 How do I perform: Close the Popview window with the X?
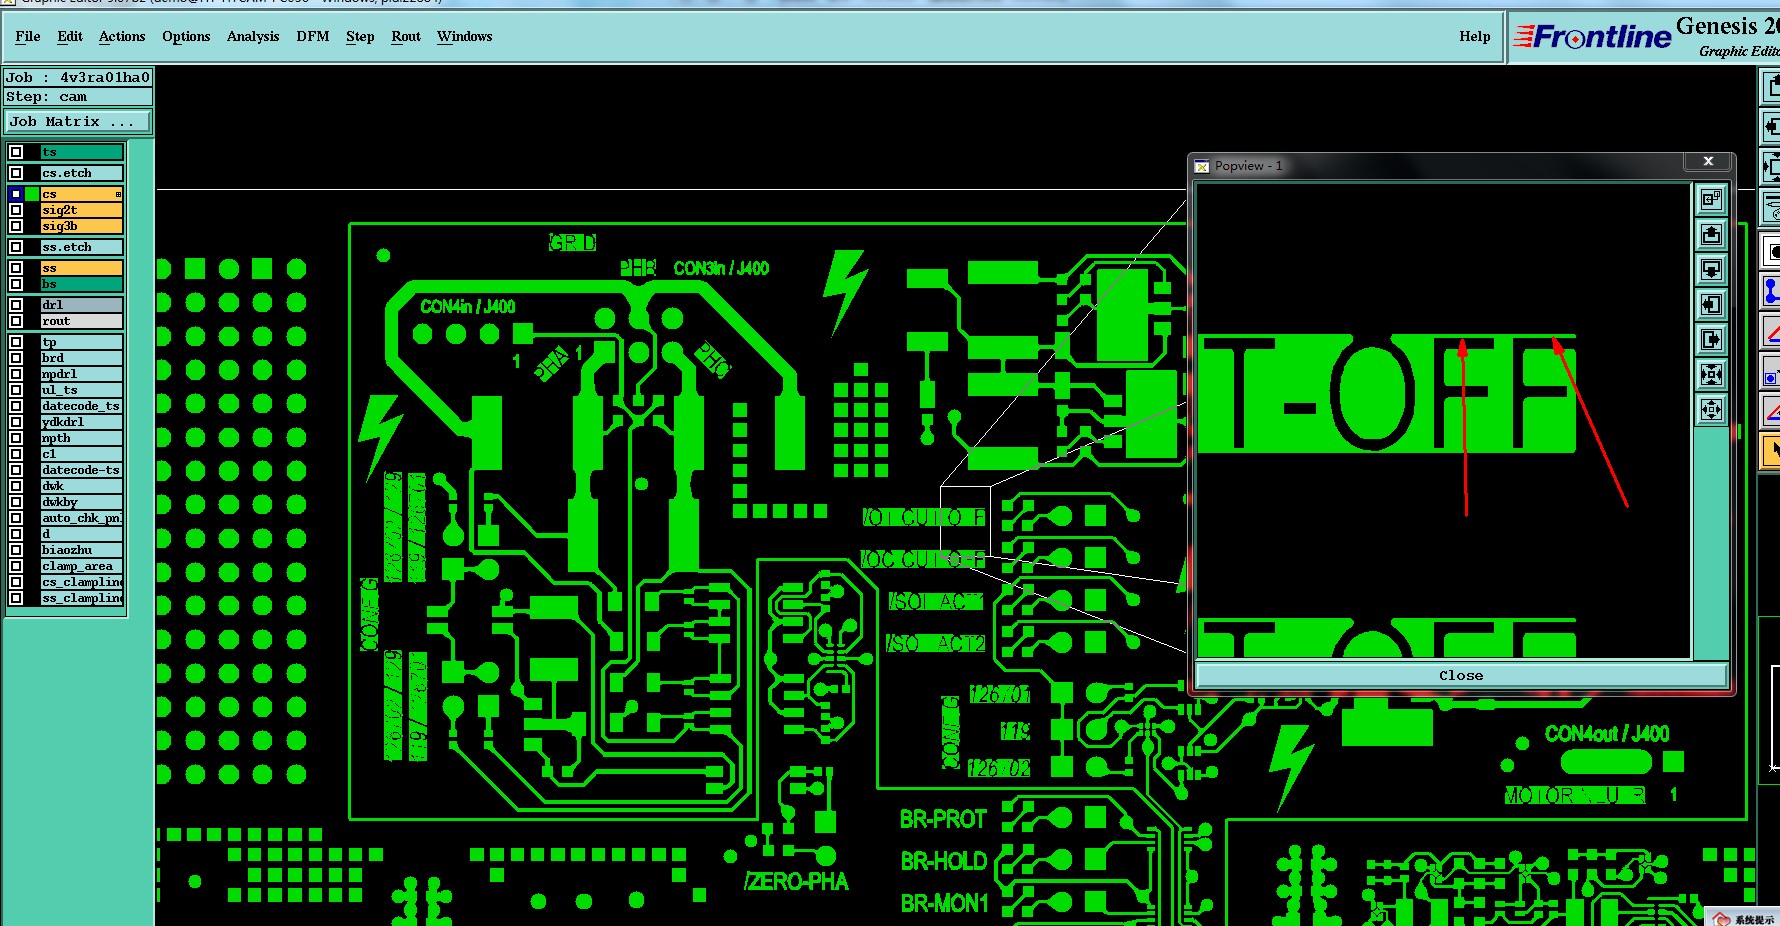(1708, 161)
